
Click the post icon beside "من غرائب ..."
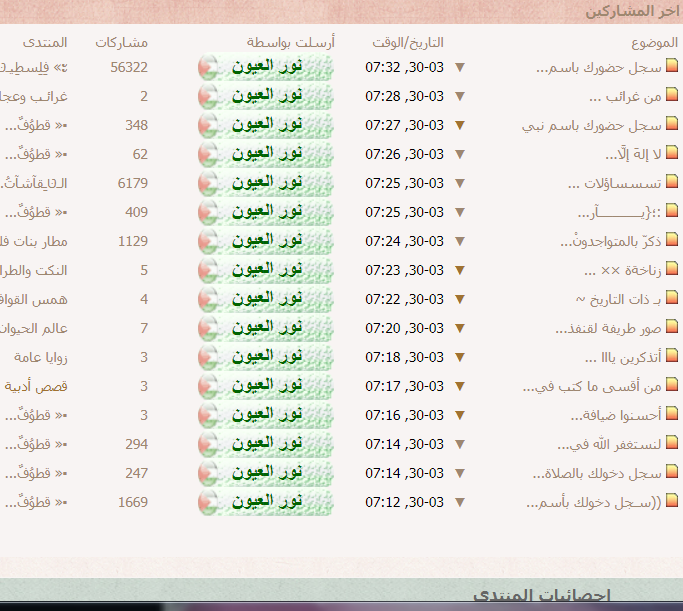coord(672,97)
